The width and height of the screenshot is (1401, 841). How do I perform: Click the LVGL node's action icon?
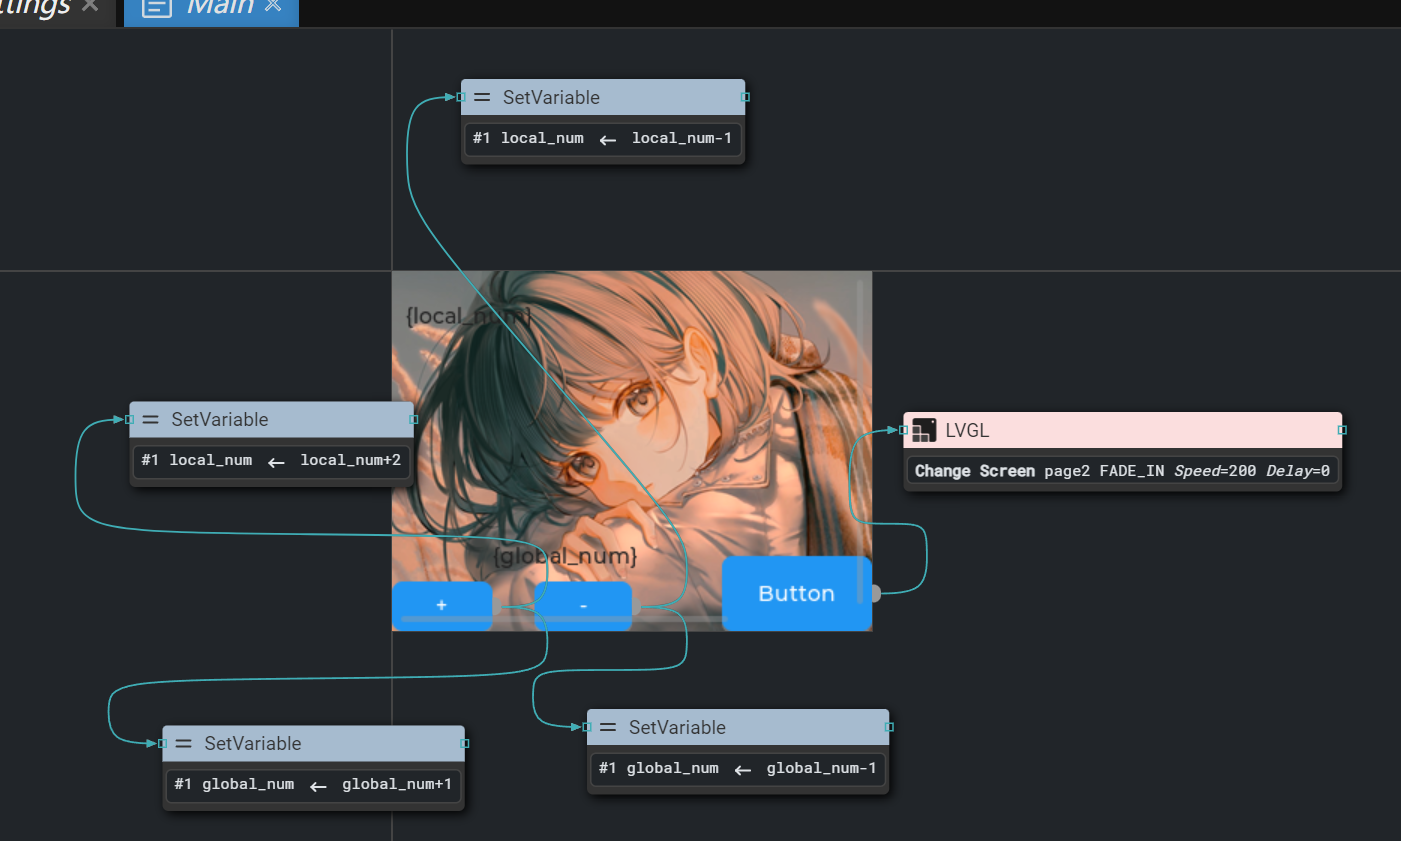925,431
